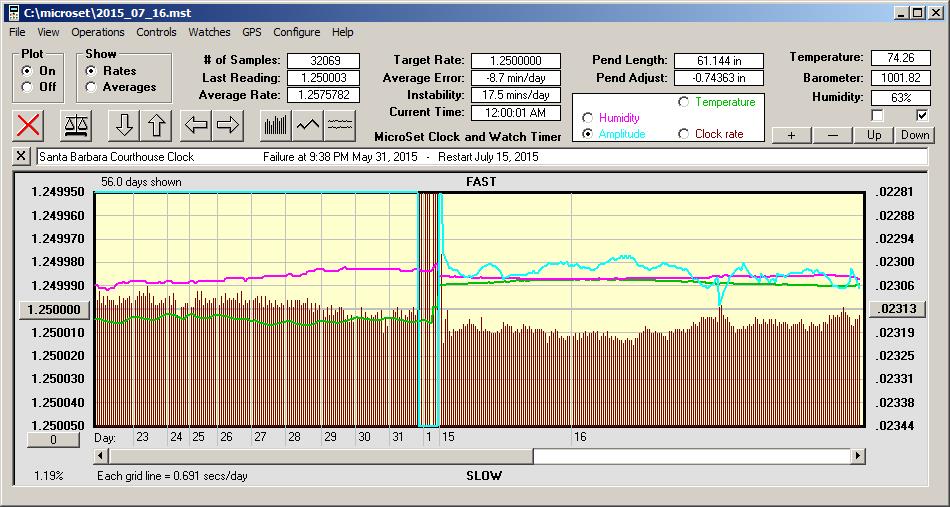The image size is (950, 507).
Task: Open the GPS menu
Action: (x=251, y=32)
